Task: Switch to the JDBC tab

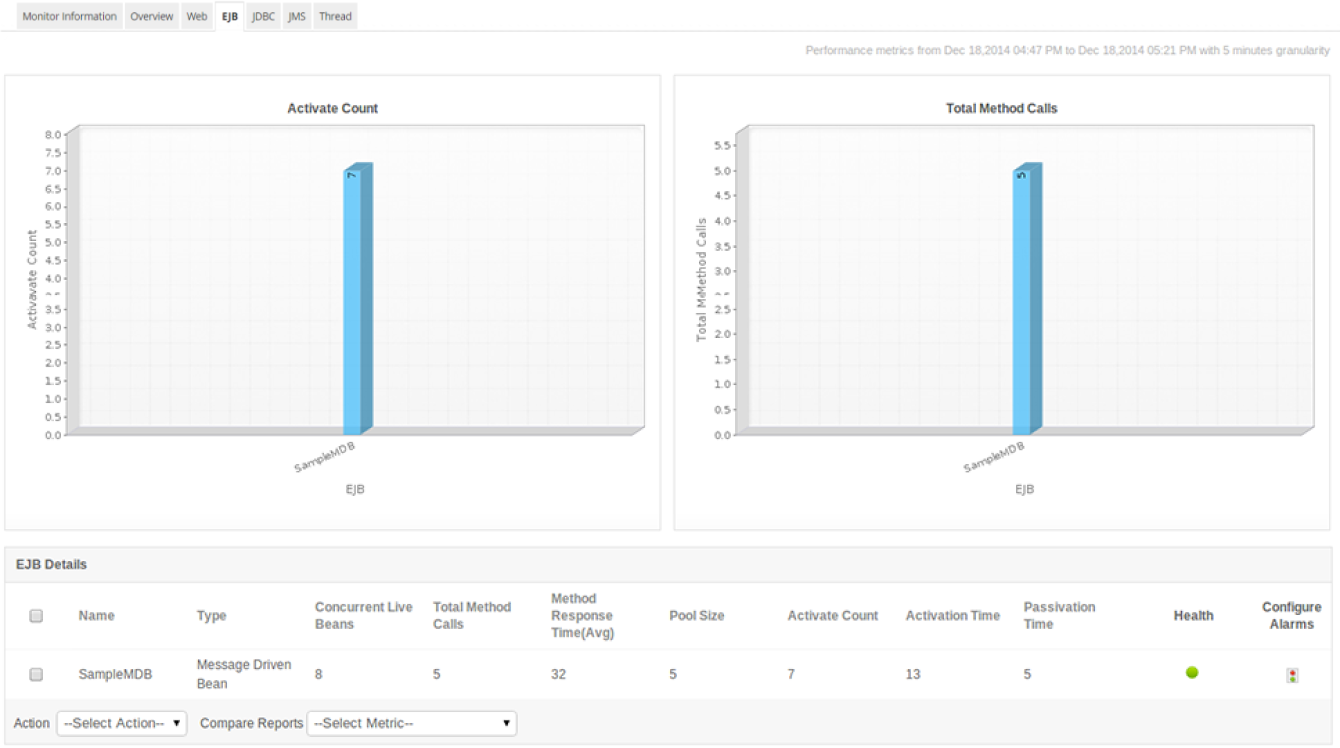Action: tap(261, 16)
